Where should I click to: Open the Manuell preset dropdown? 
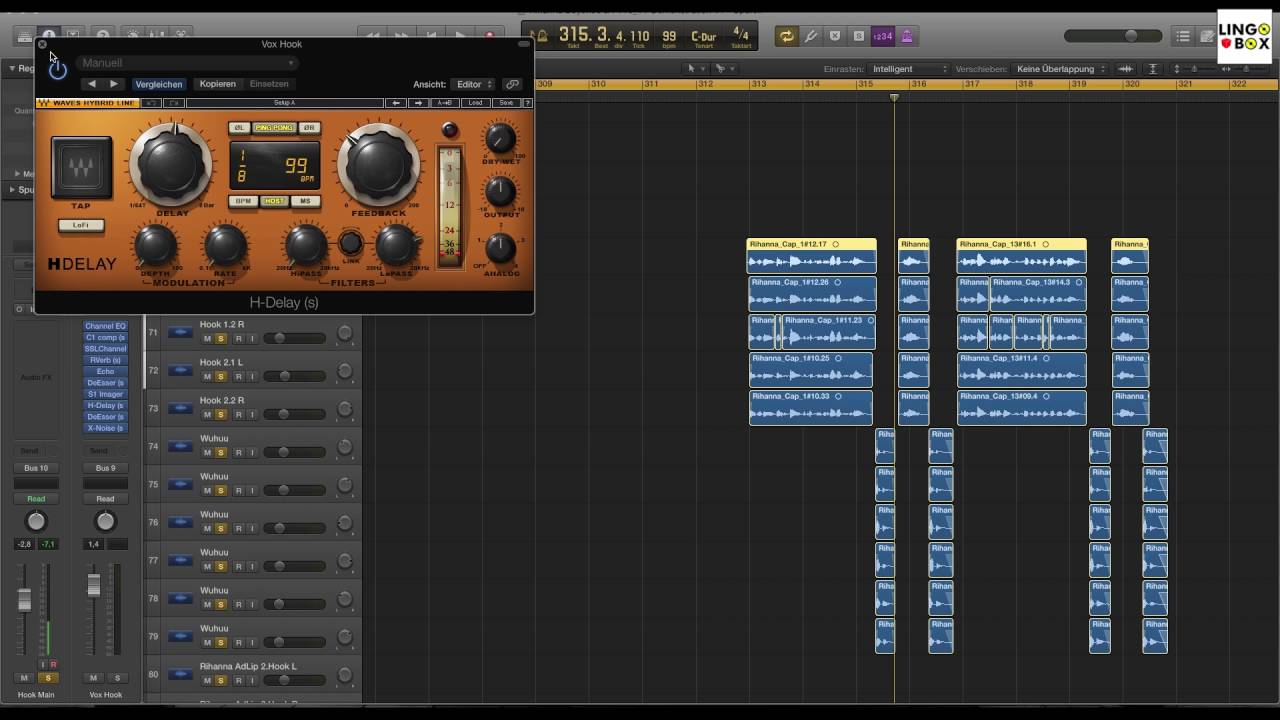(187, 63)
